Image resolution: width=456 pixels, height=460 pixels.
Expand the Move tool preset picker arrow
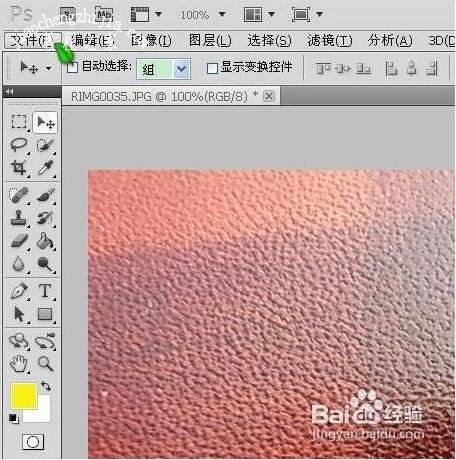click(49, 68)
